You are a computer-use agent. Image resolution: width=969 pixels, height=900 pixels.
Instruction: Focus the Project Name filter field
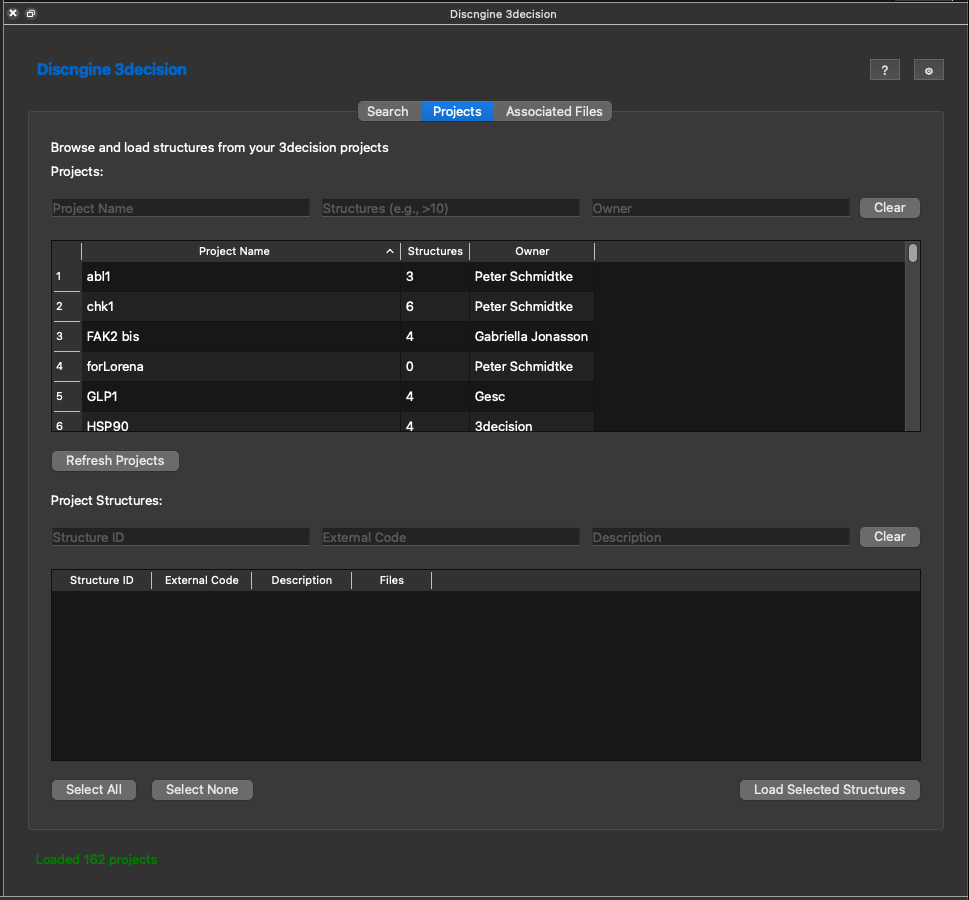tap(180, 208)
